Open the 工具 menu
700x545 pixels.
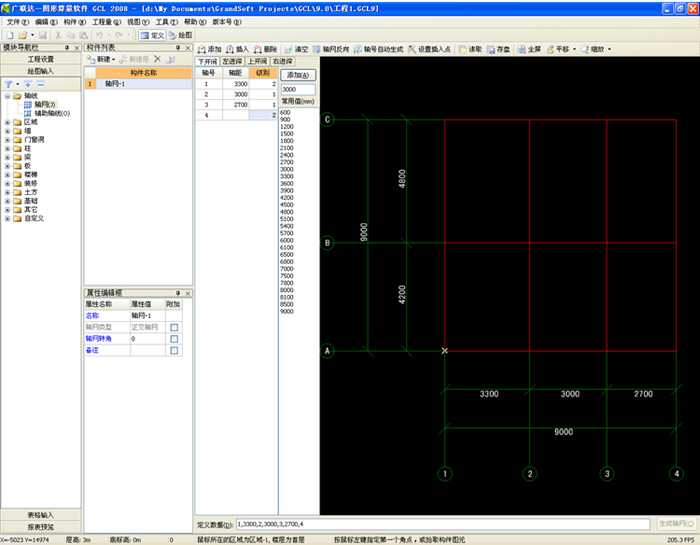pyautogui.click(x=167, y=22)
